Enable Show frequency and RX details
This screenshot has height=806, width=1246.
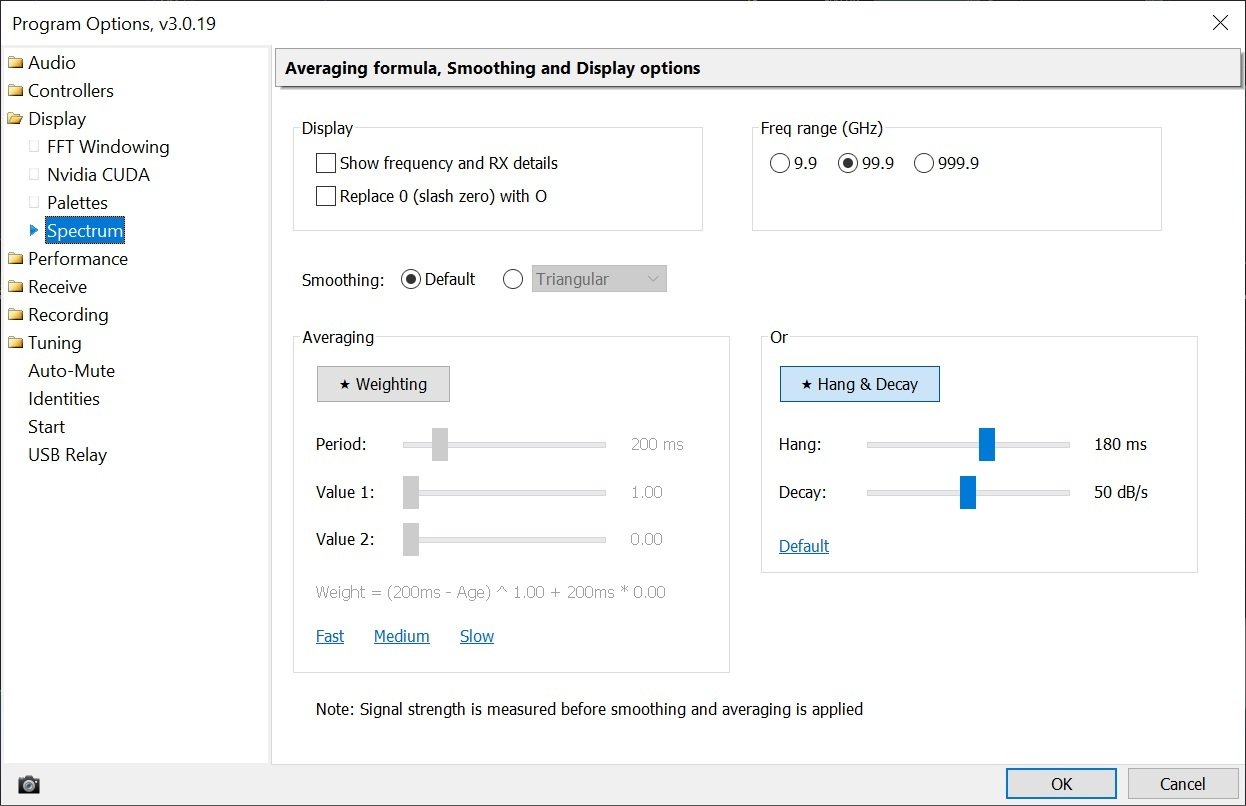pos(326,163)
